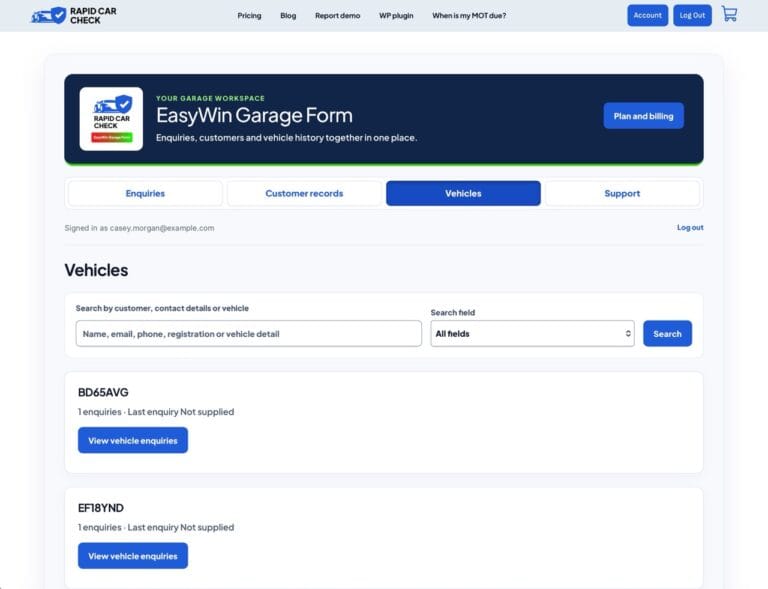The image size is (768, 589).
Task: View vehicle enquiries for EF18YND
Action: coord(133,556)
